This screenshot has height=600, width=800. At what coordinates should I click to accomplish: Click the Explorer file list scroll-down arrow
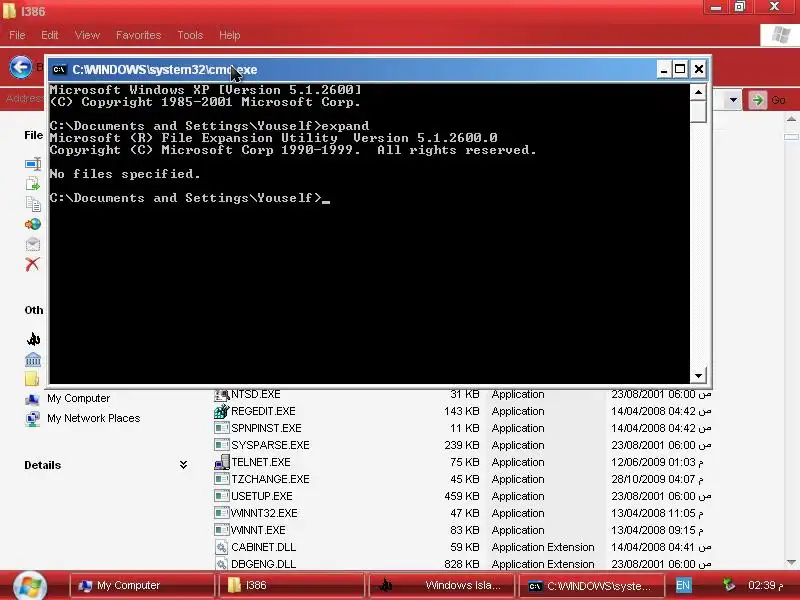click(791, 562)
